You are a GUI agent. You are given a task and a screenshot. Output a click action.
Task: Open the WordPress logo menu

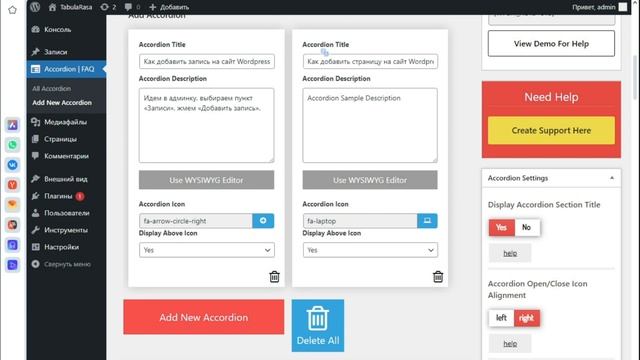(x=35, y=7)
